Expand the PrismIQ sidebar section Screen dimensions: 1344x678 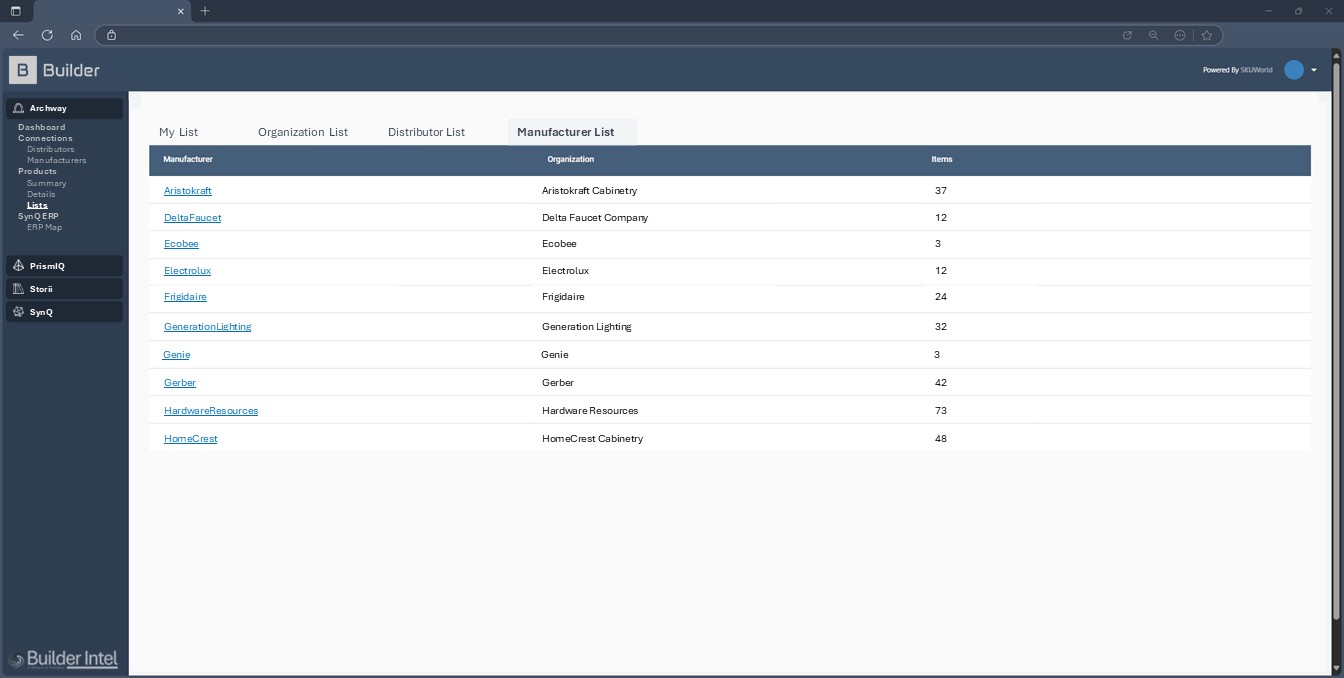tap(64, 266)
